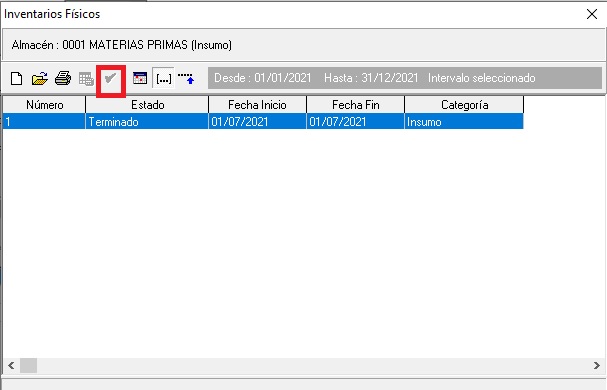Close the Inventarios Físicos window
Image resolution: width=607 pixels, height=390 pixels.
[x=592, y=14]
